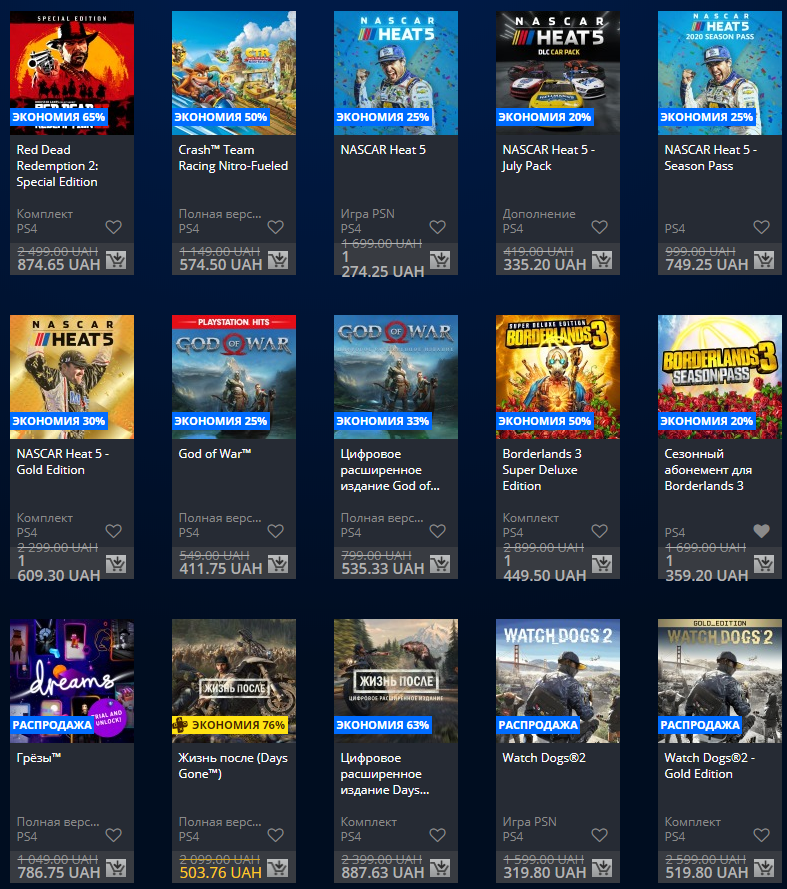This screenshot has height=889, width=787.
Task: Open Red Dead Redemption 2: Special Edition title
Action: [57, 166]
